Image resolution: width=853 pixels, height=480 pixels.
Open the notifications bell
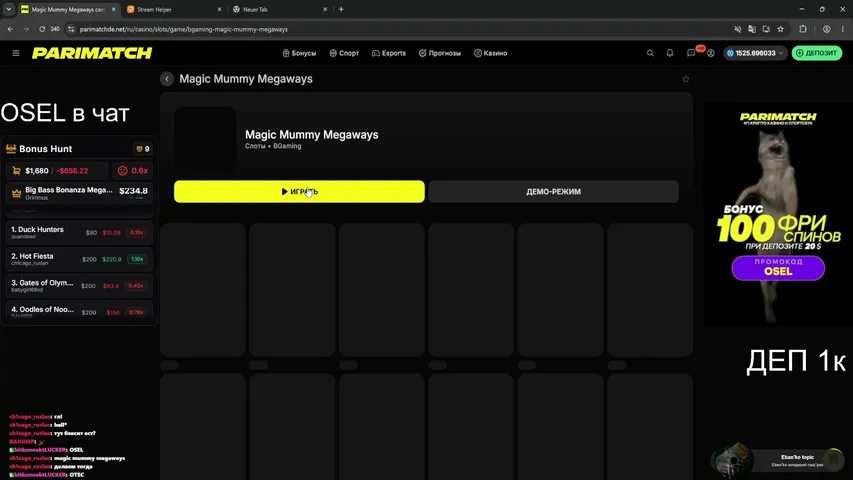(670, 53)
